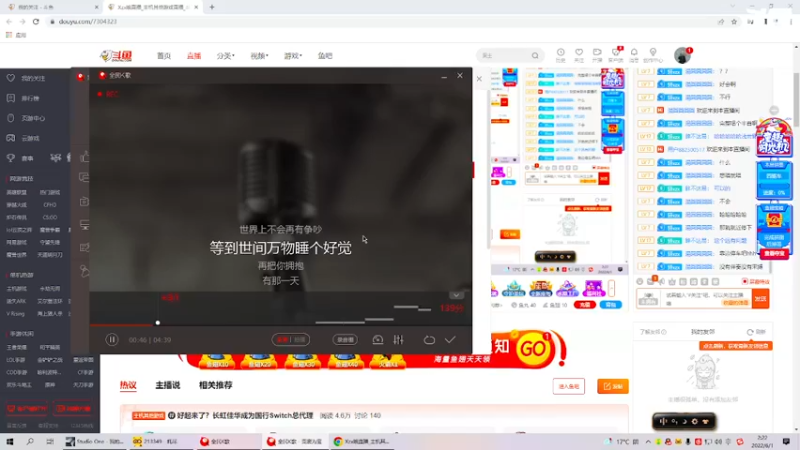Open the emoji icon in chat toolbar
The height and width of the screenshot is (450, 800).
pos(640,282)
